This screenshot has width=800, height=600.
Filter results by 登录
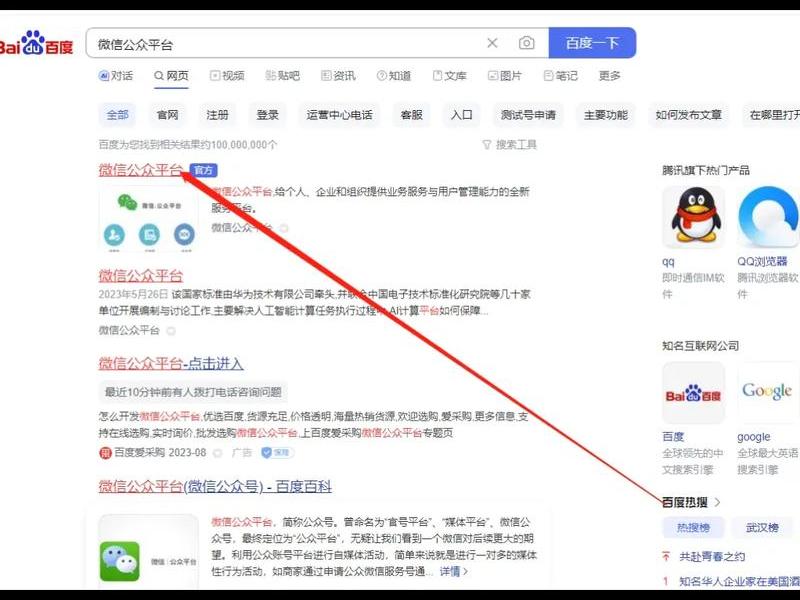pos(267,115)
